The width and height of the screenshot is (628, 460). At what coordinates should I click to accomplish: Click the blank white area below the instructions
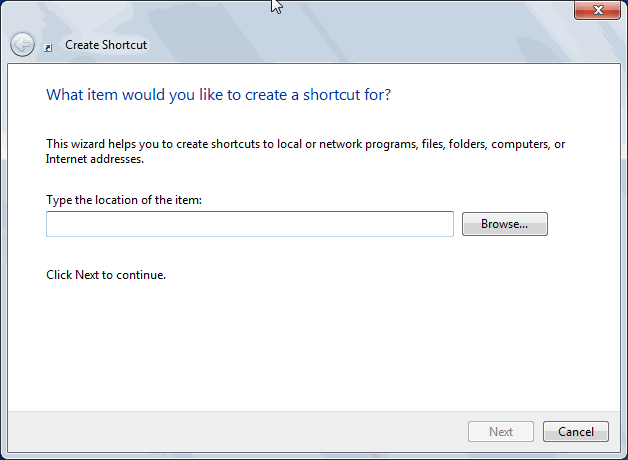312,344
